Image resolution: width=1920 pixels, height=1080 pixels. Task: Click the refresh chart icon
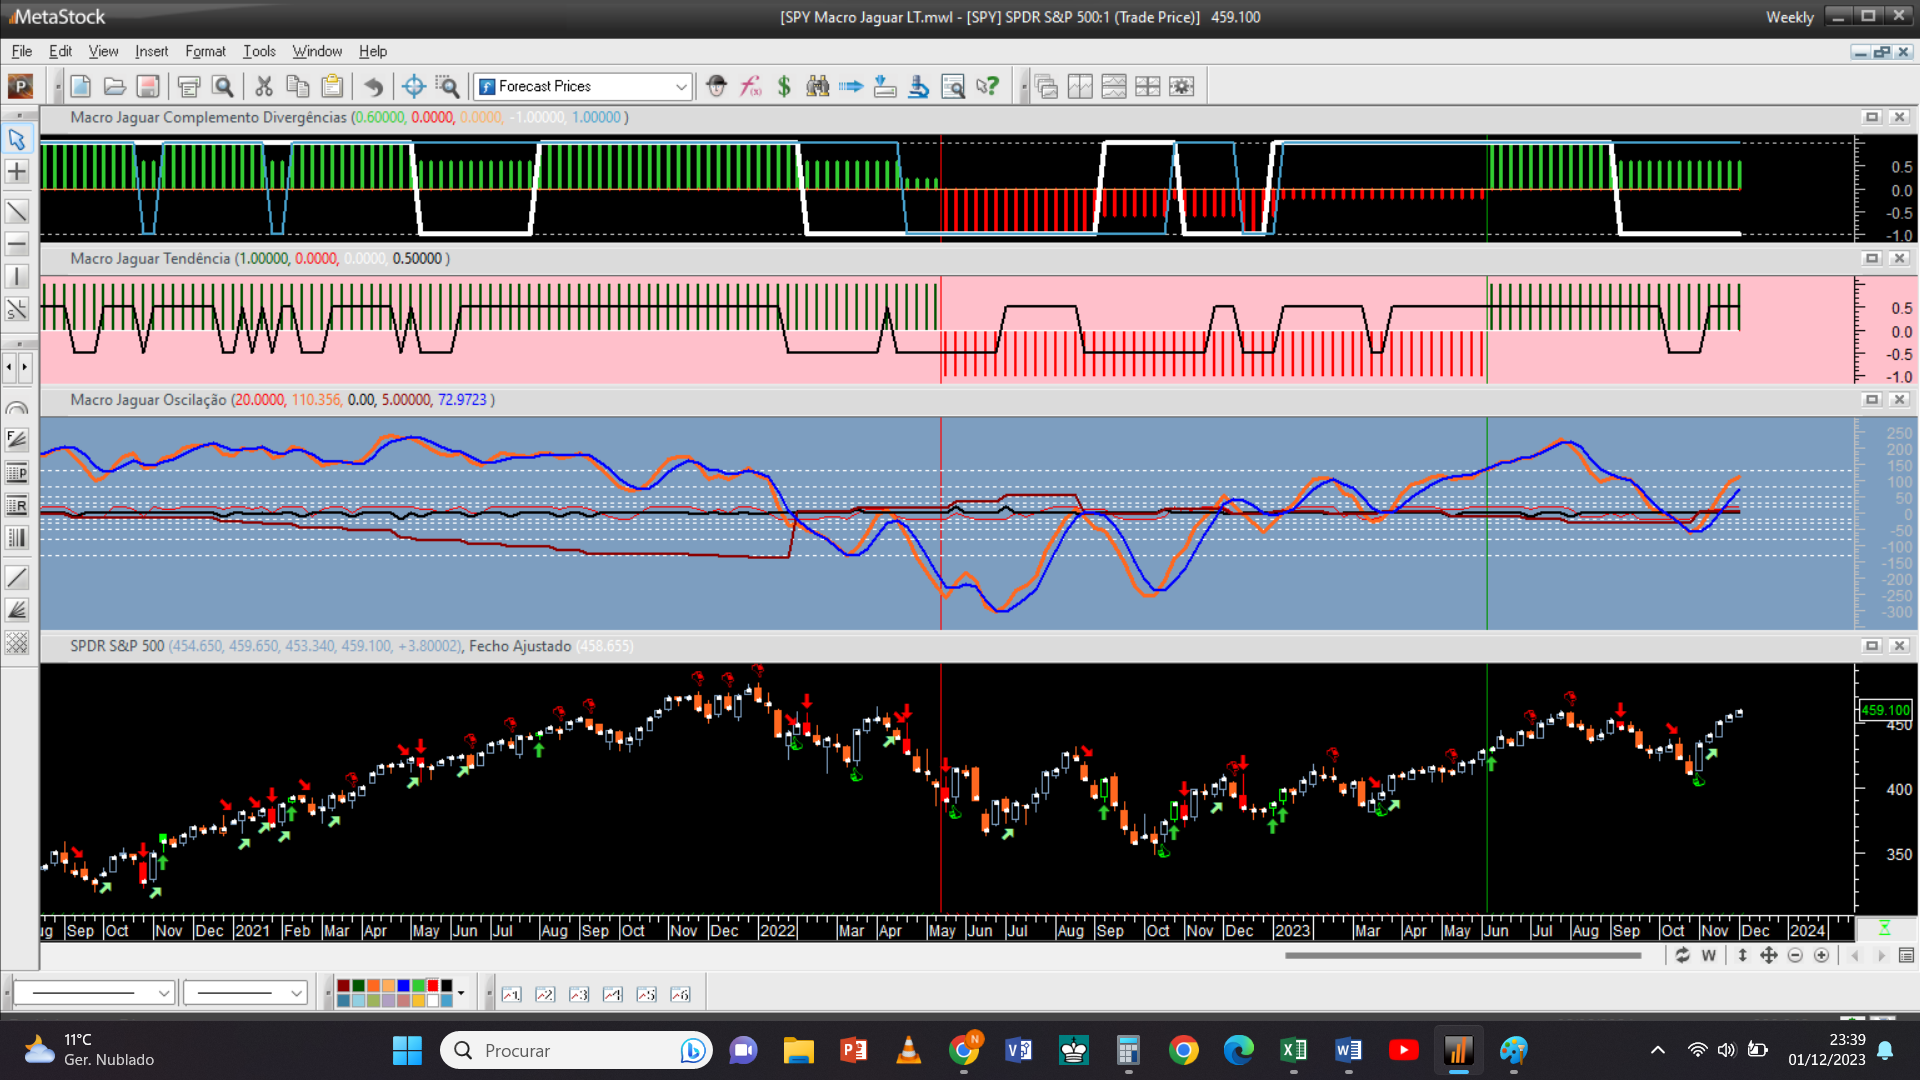pyautogui.click(x=1683, y=956)
